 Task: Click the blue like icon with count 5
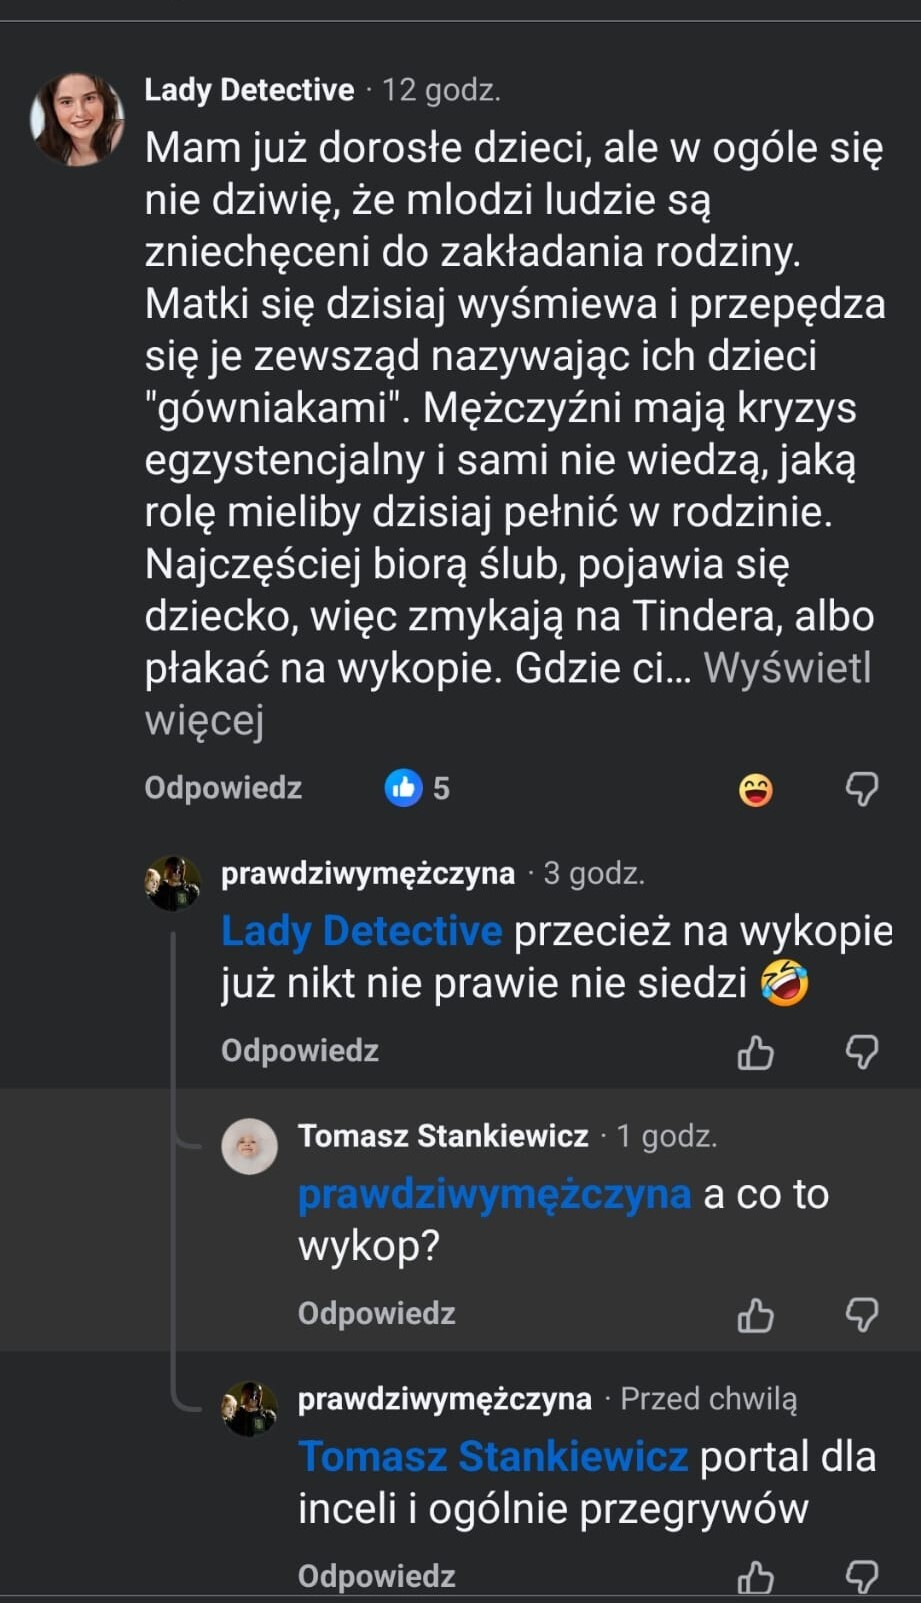point(404,788)
